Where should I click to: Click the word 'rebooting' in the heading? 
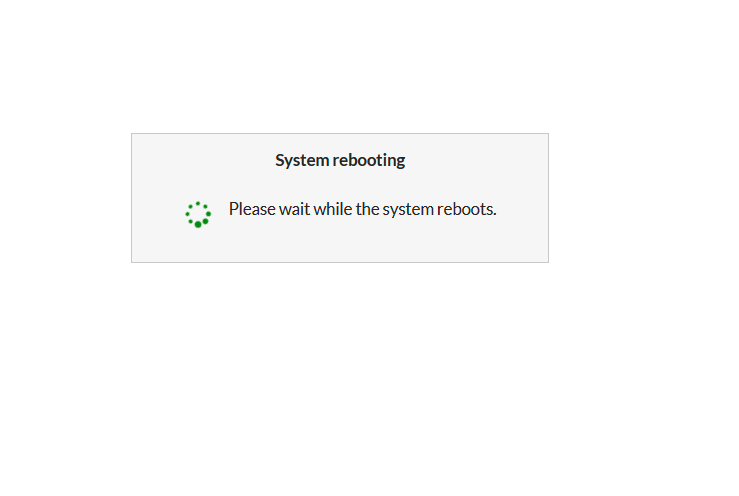tap(369, 160)
